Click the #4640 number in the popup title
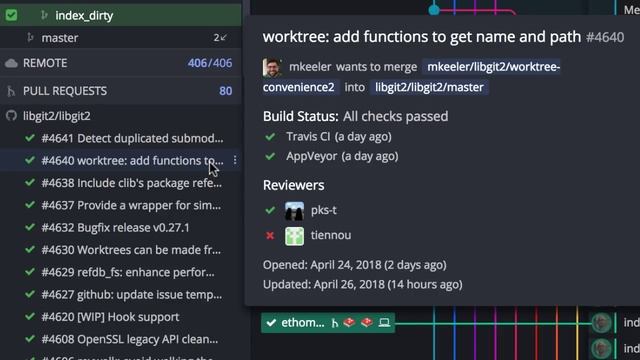 605,38
